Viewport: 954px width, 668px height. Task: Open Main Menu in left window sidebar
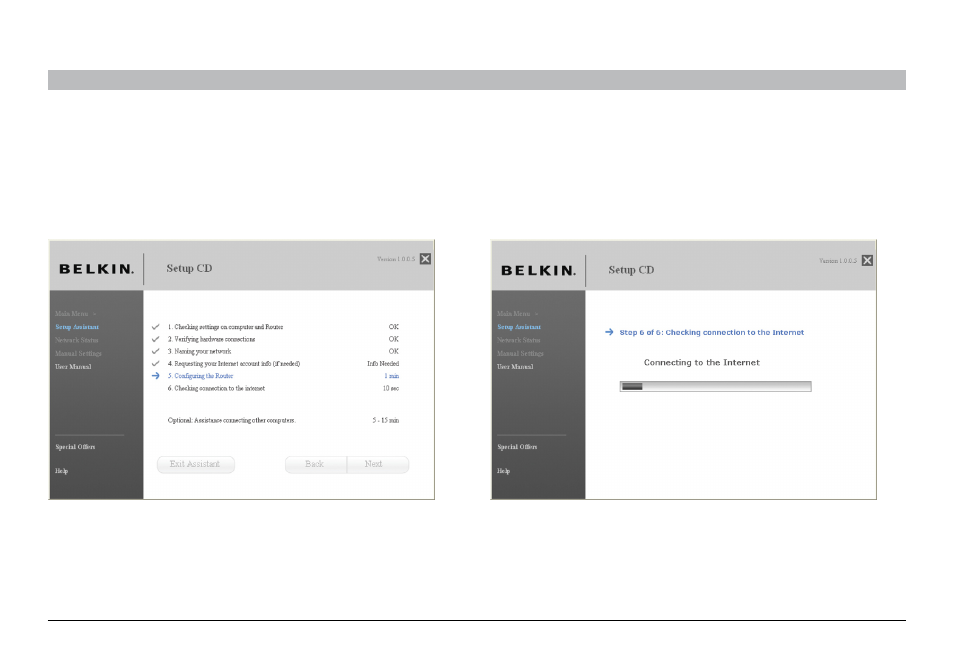tap(75, 314)
